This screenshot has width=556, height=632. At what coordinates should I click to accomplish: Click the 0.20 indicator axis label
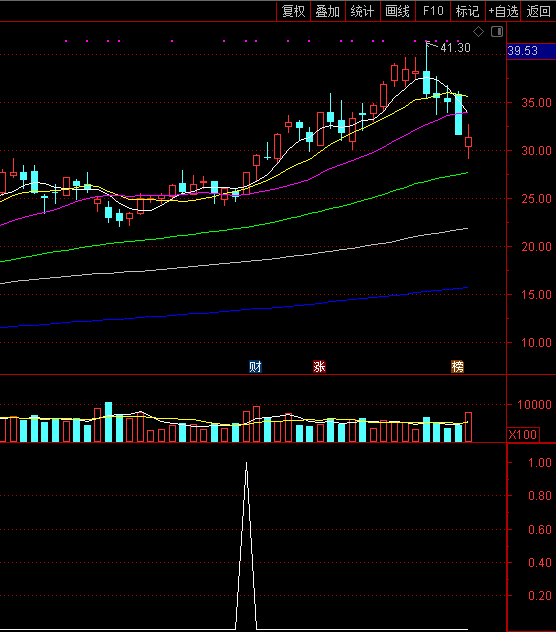(x=540, y=595)
